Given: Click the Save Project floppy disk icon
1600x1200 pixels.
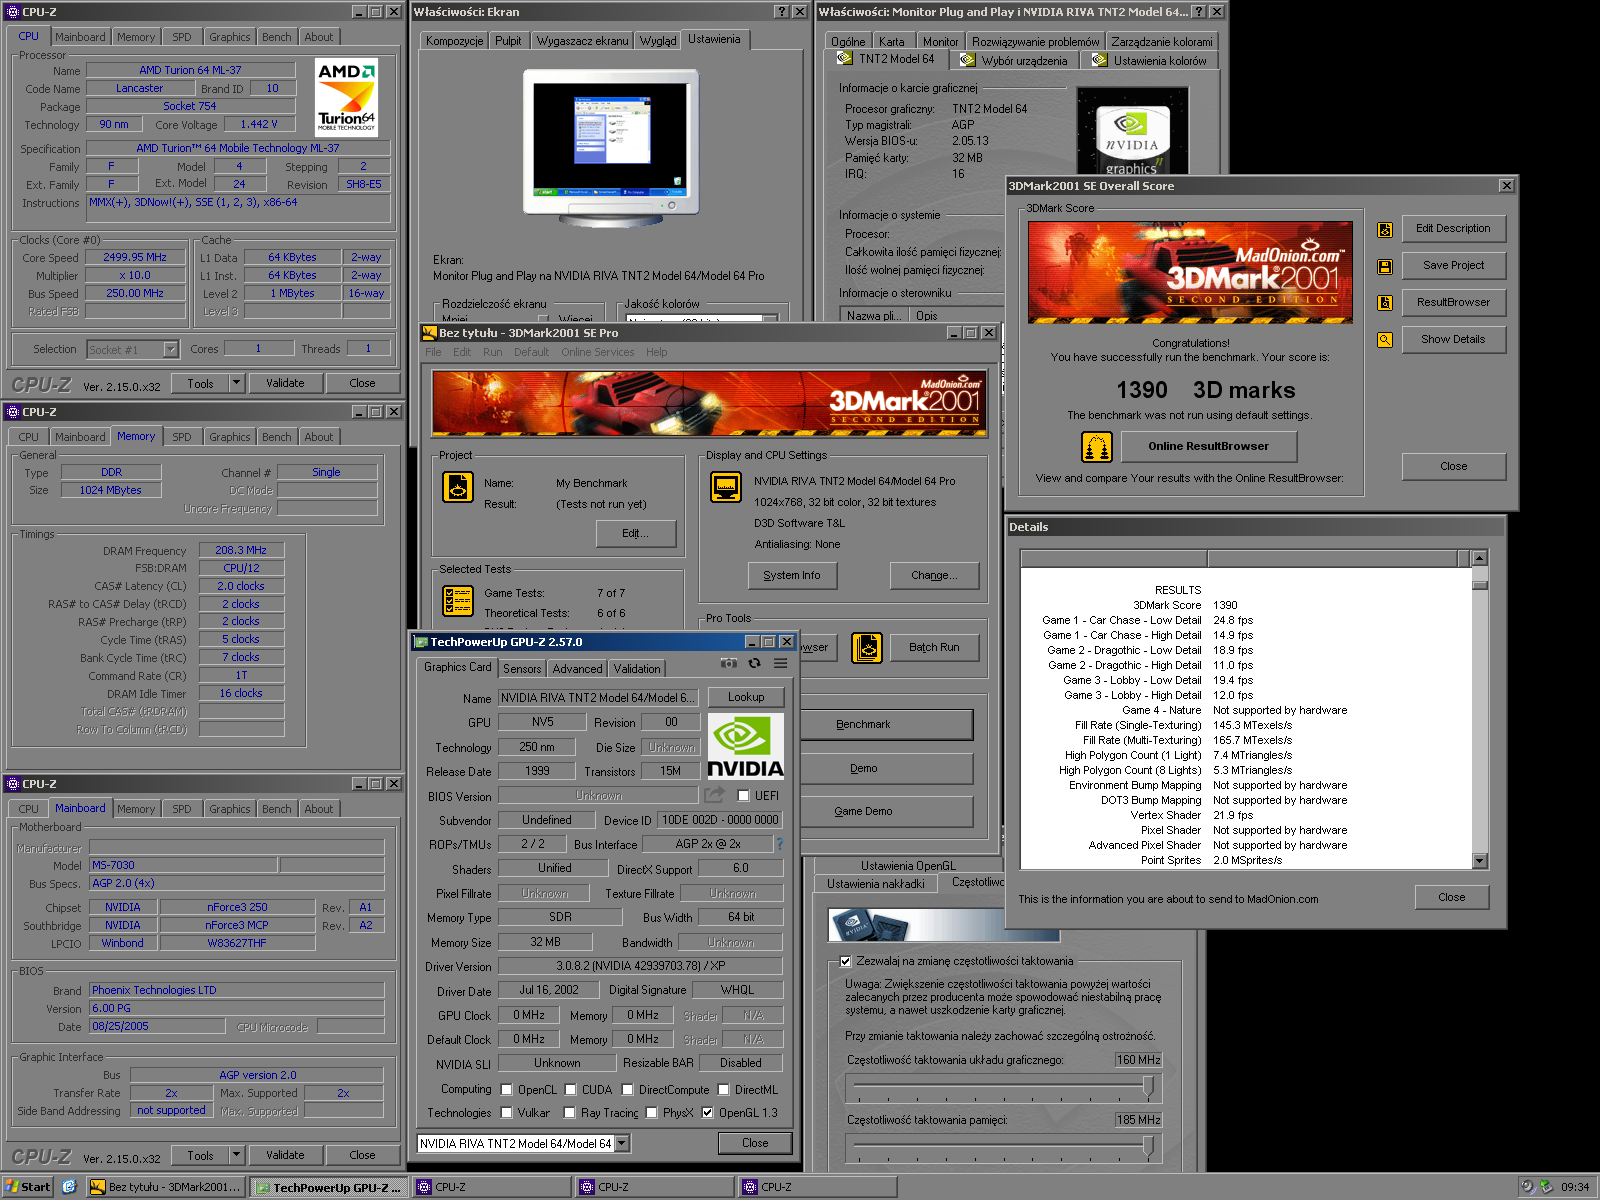Looking at the screenshot, I should [1385, 267].
